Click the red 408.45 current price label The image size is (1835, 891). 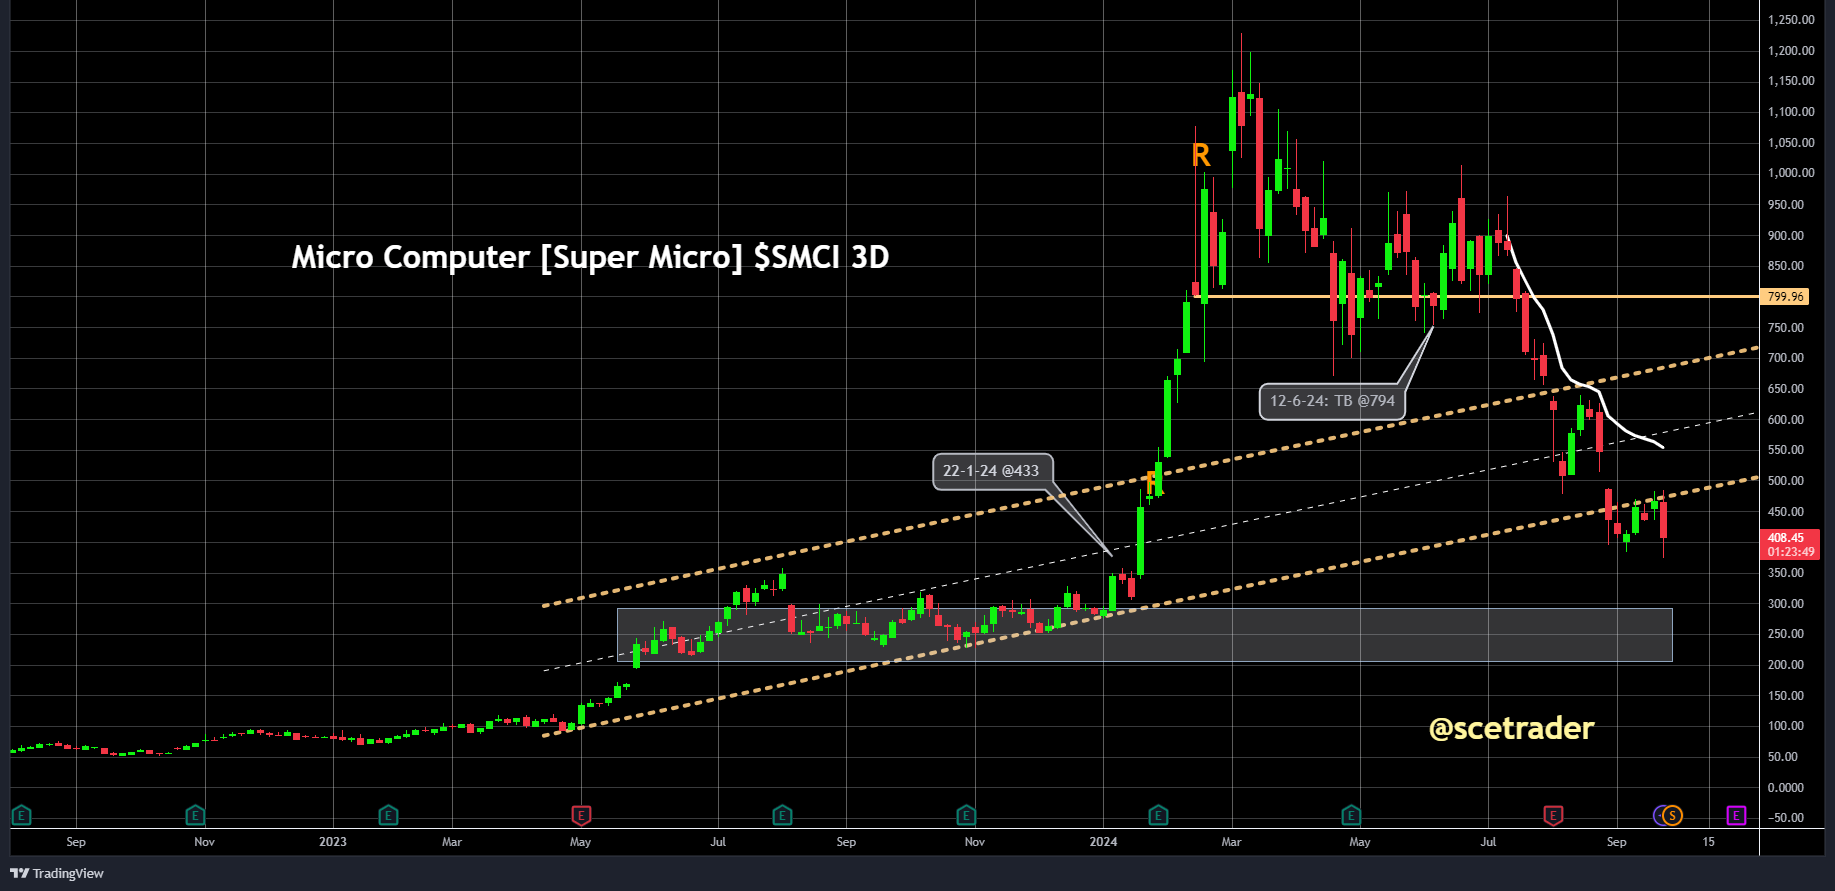(1789, 544)
